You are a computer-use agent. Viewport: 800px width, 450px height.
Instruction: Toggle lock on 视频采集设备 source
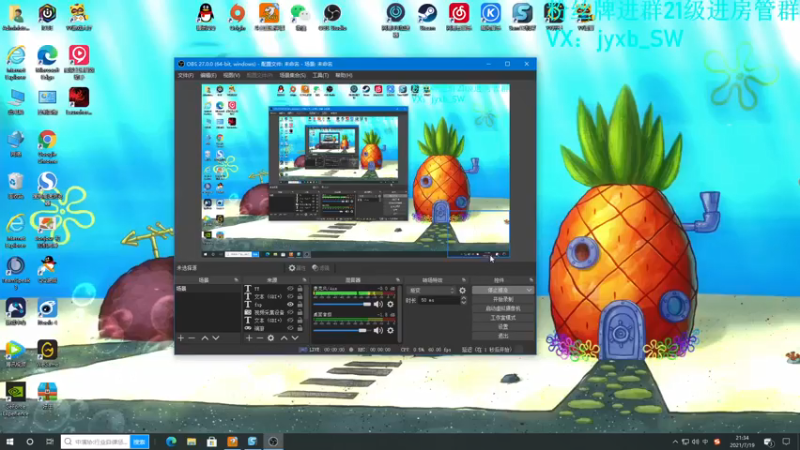click(300, 312)
